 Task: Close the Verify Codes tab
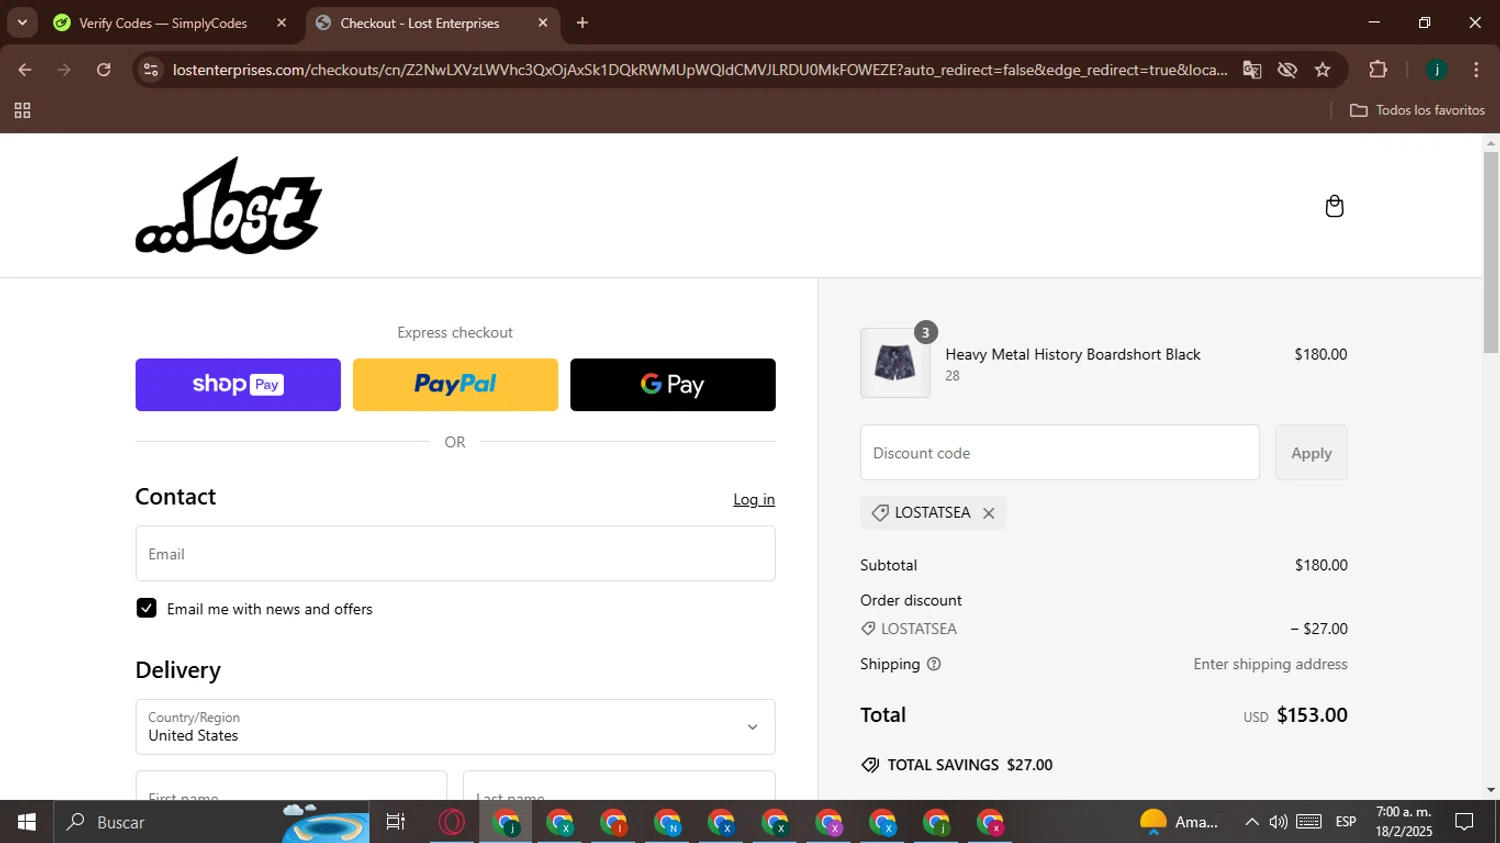click(x=281, y=23)
